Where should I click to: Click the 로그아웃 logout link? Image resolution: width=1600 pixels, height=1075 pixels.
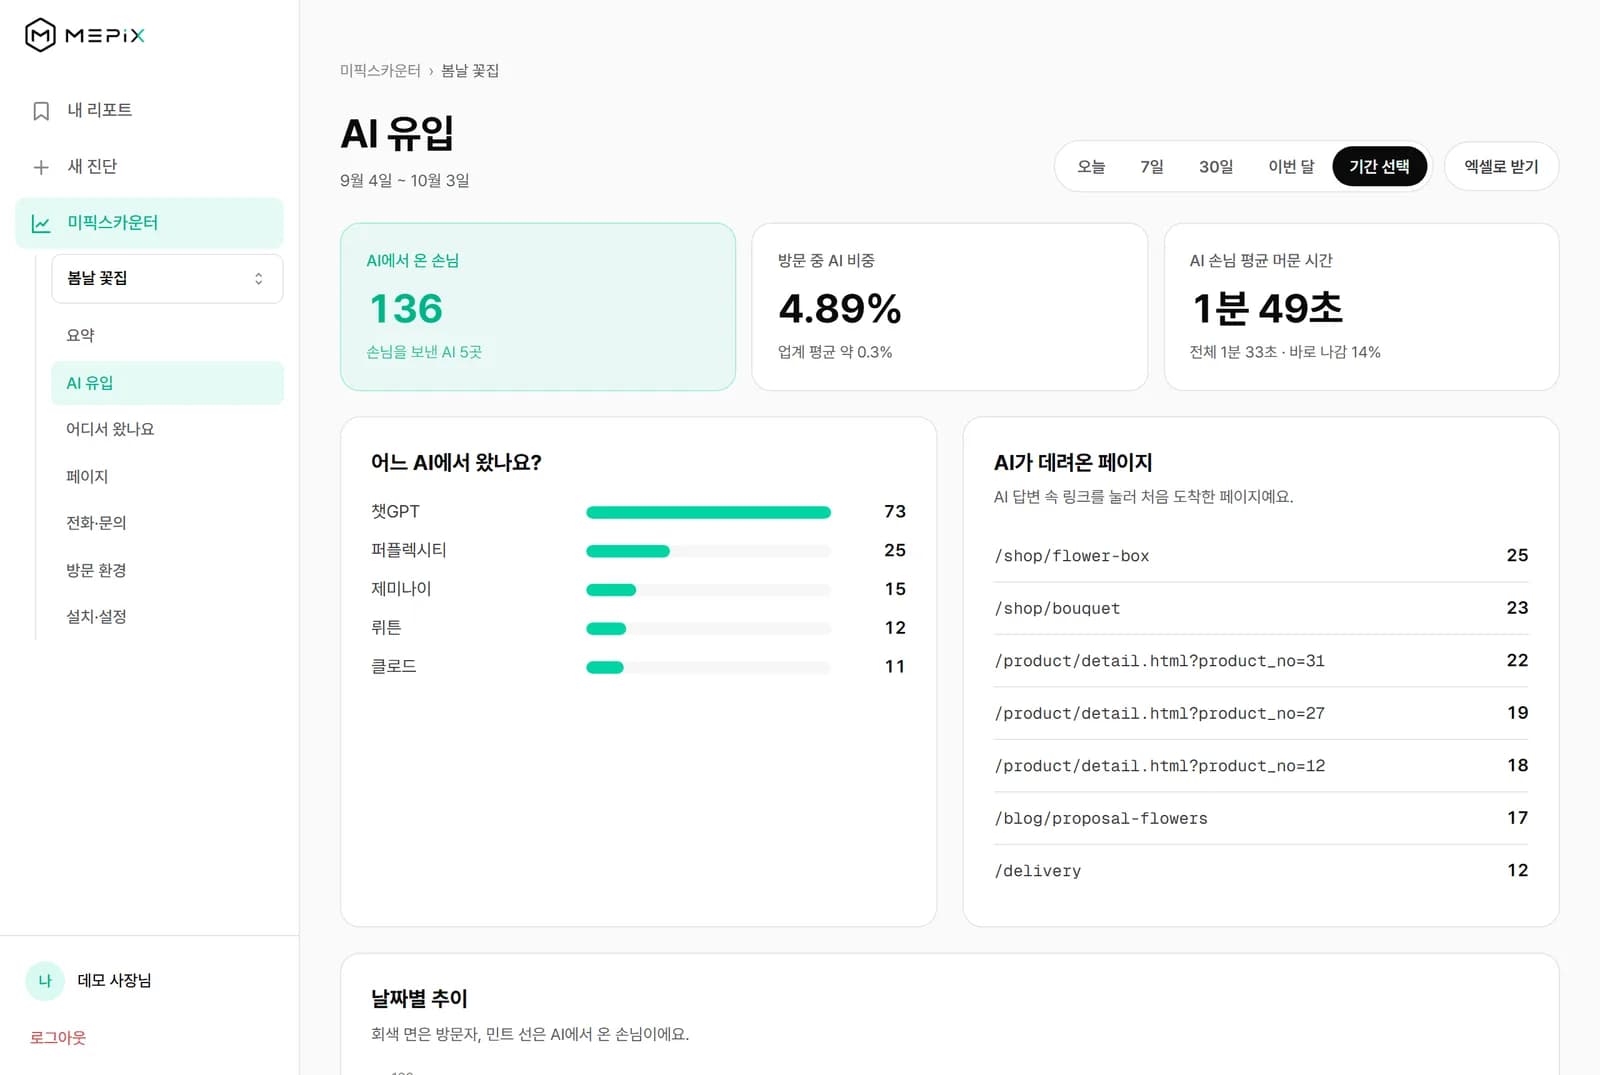58,1038
